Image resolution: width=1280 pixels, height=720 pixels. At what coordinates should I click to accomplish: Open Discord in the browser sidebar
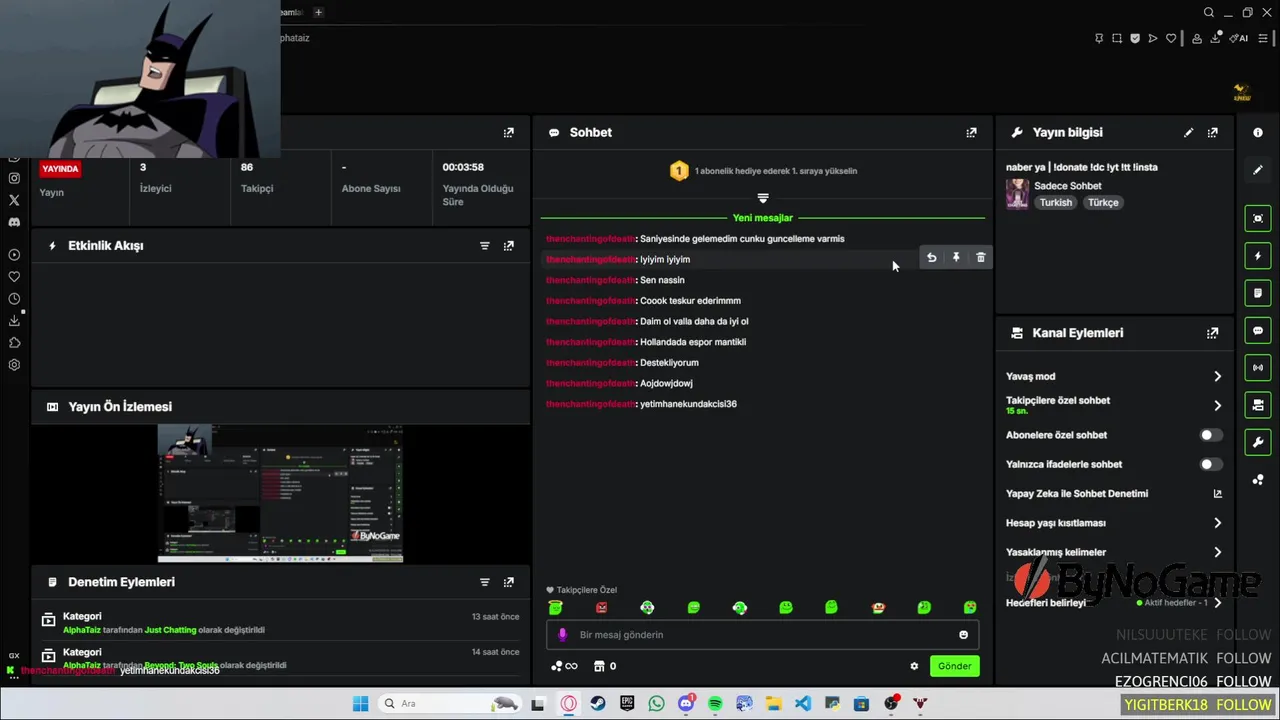(14, 222)
